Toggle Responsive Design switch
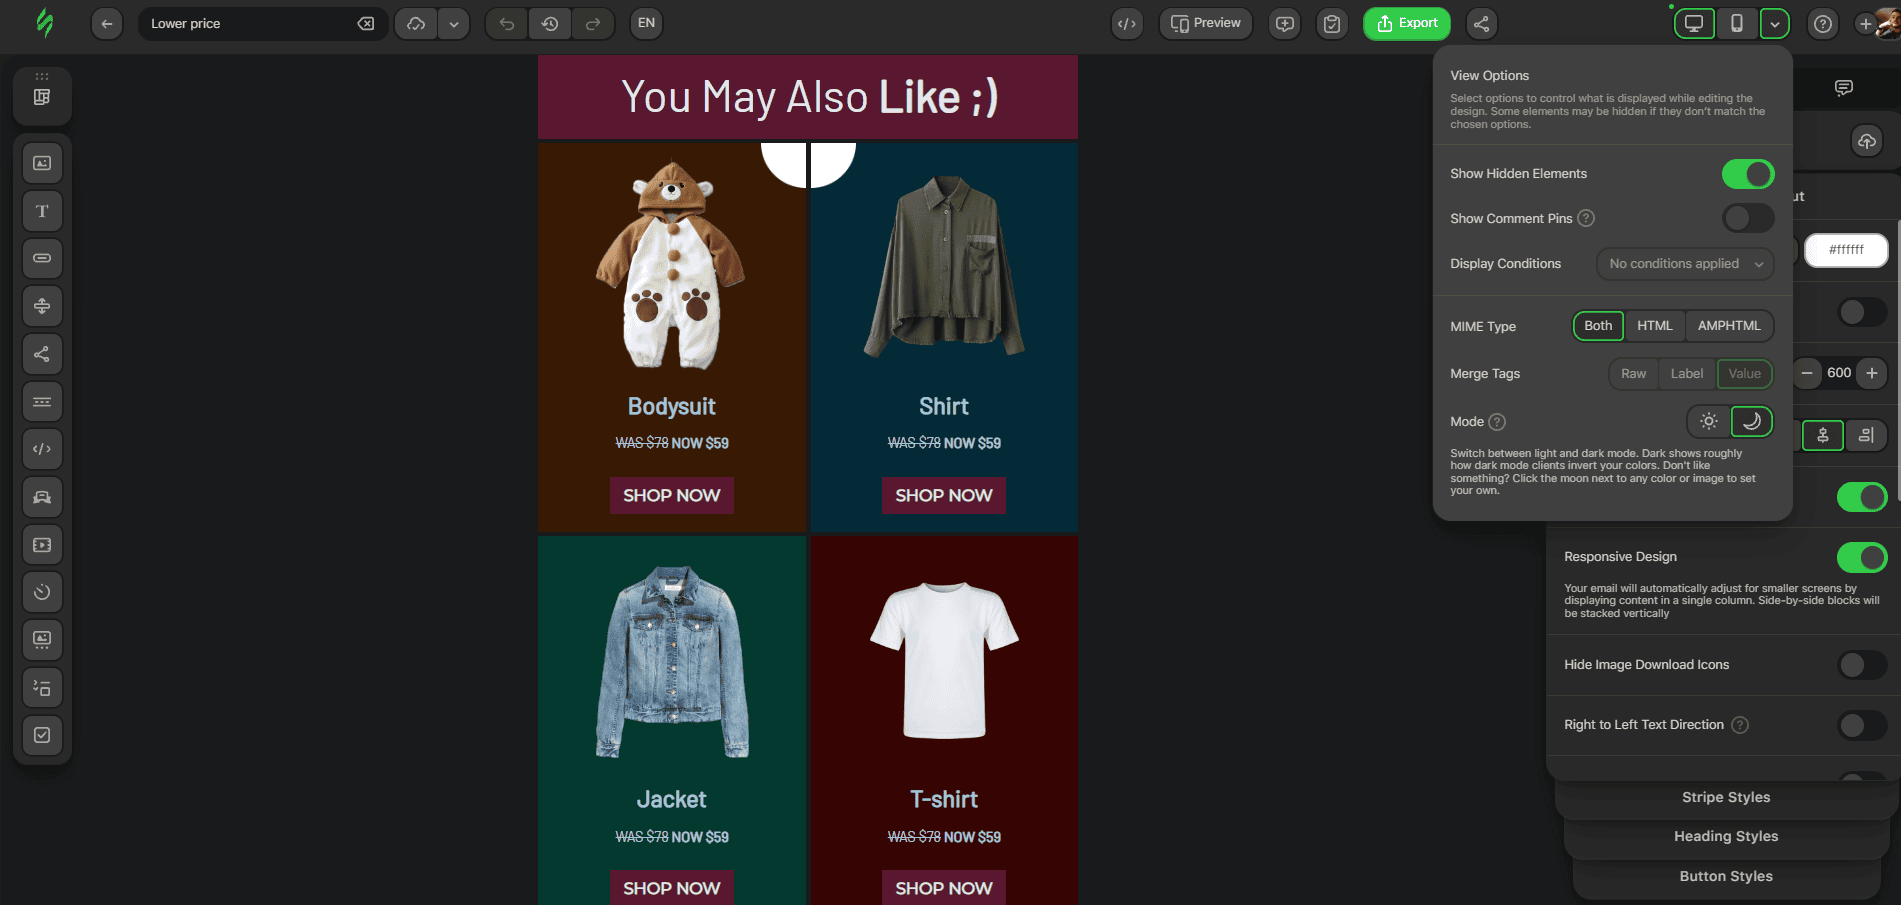 1862,557
